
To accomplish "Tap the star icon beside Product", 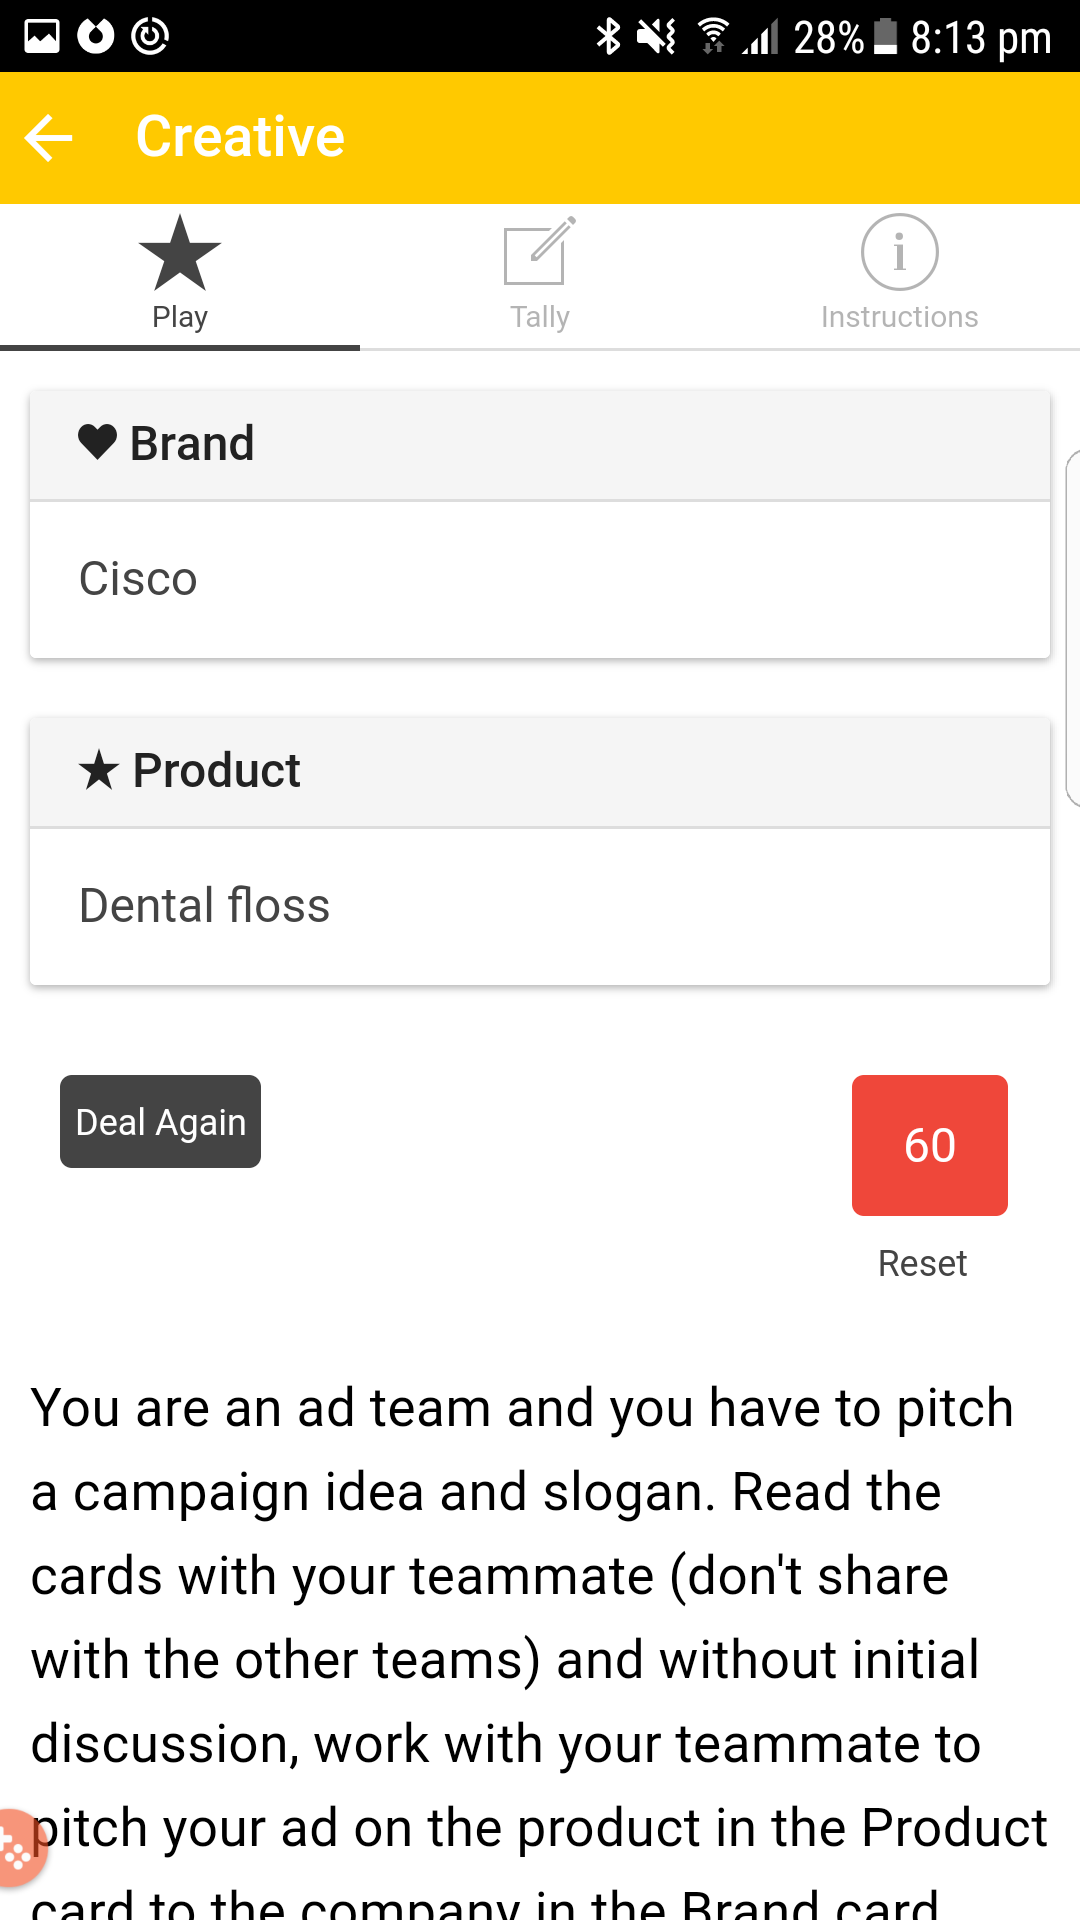I will pyautogui.click(x=99, y=770).
